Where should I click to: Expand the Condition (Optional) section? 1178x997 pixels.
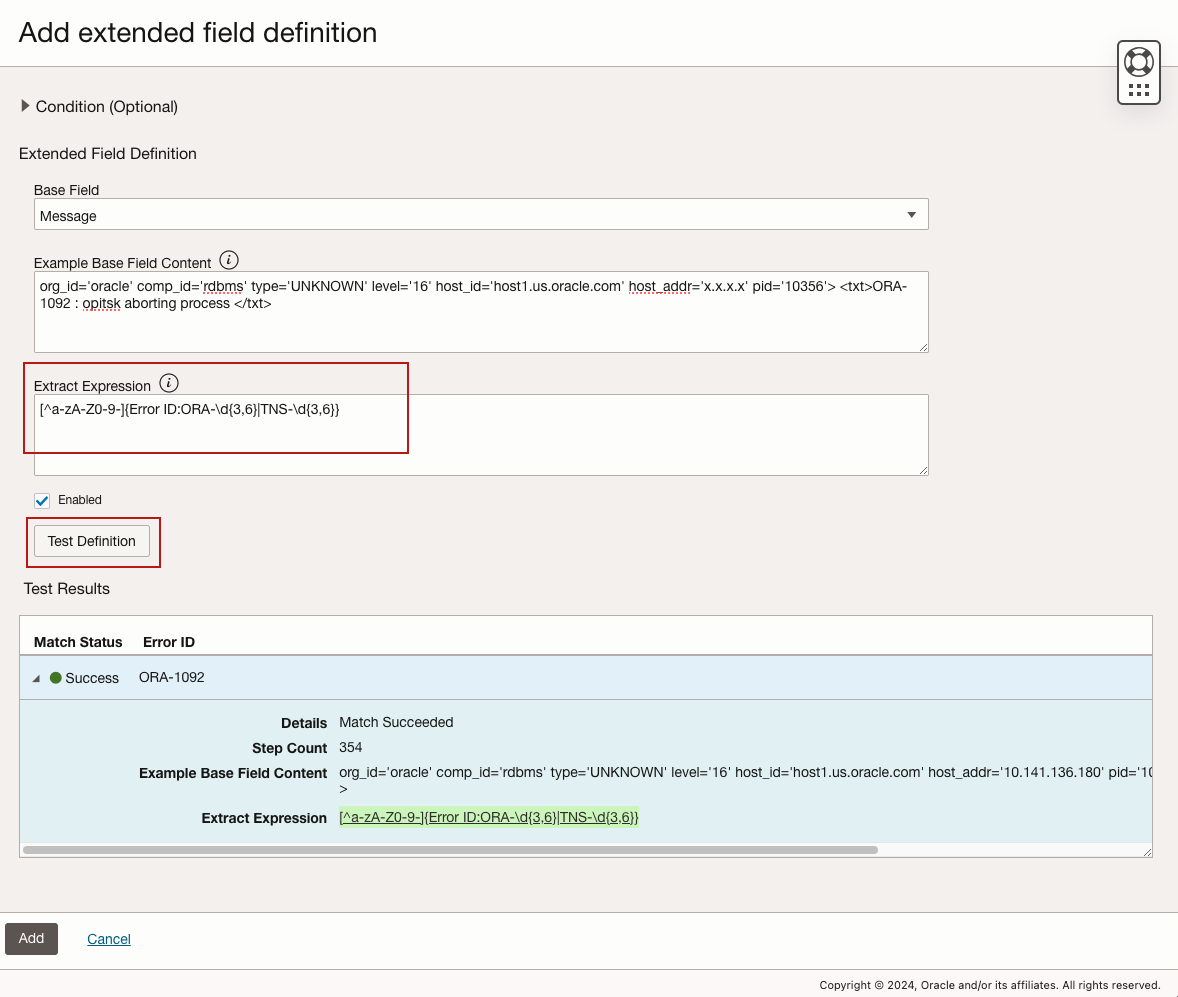click(x=25, y=106)
